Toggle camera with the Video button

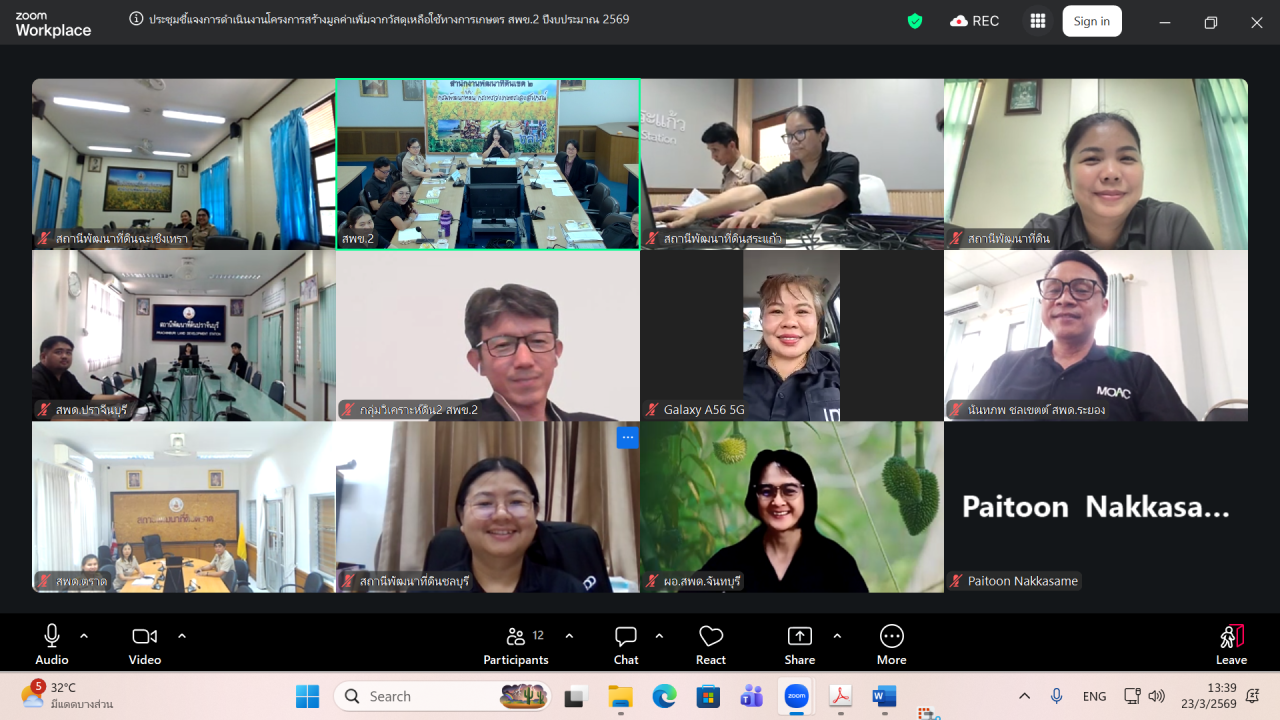[x=145, y=644]
